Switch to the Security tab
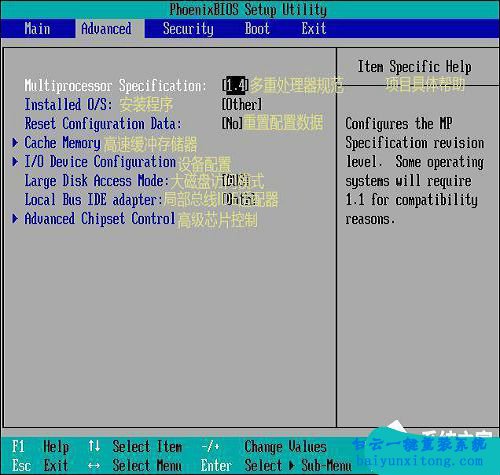 point(188,29)
